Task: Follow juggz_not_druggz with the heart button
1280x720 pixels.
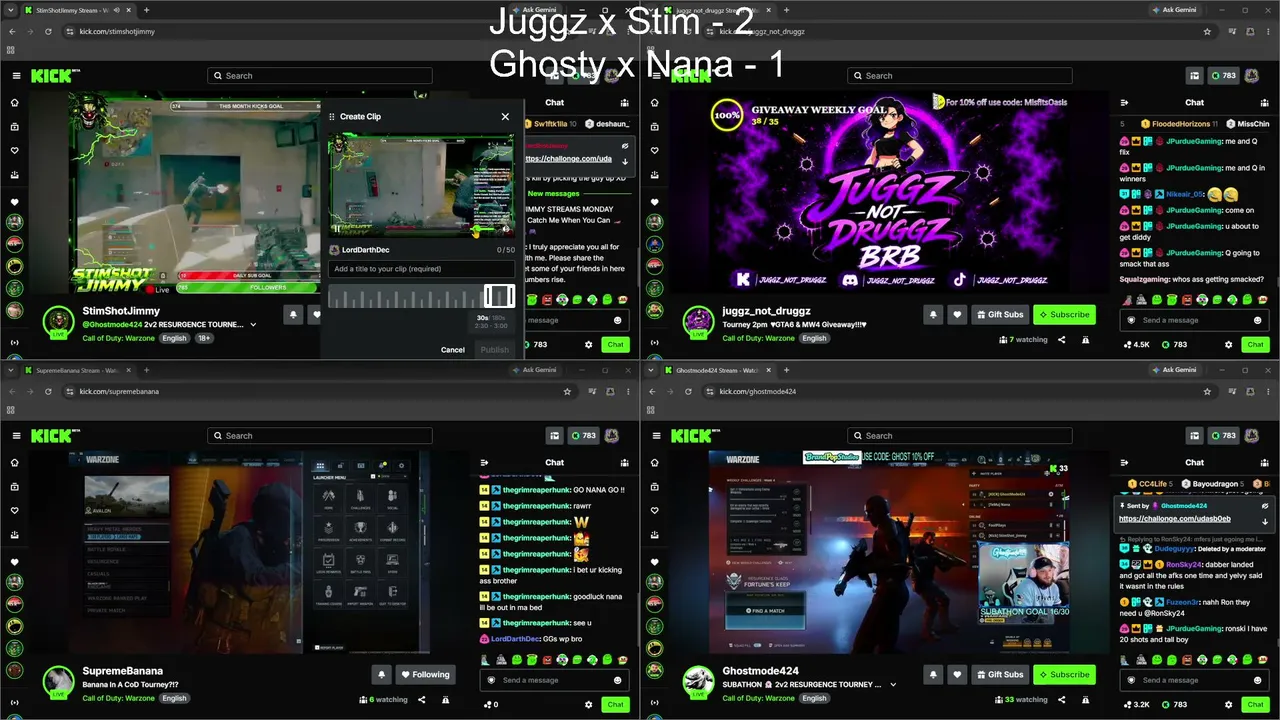Action: (957, 314)
